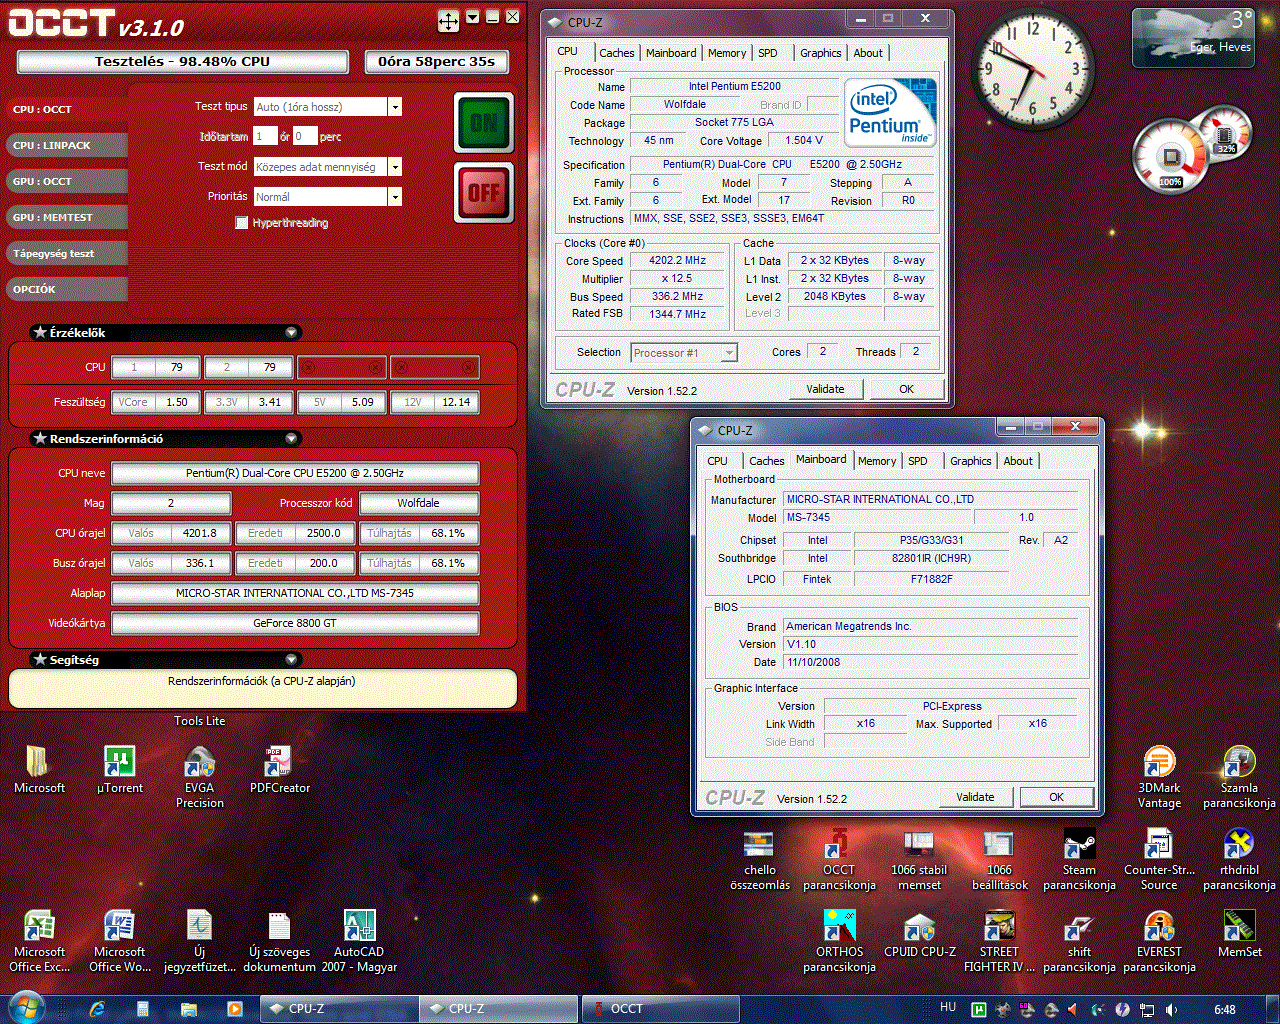Open Internet Explorer from the taskbar

pos(97,1009)
